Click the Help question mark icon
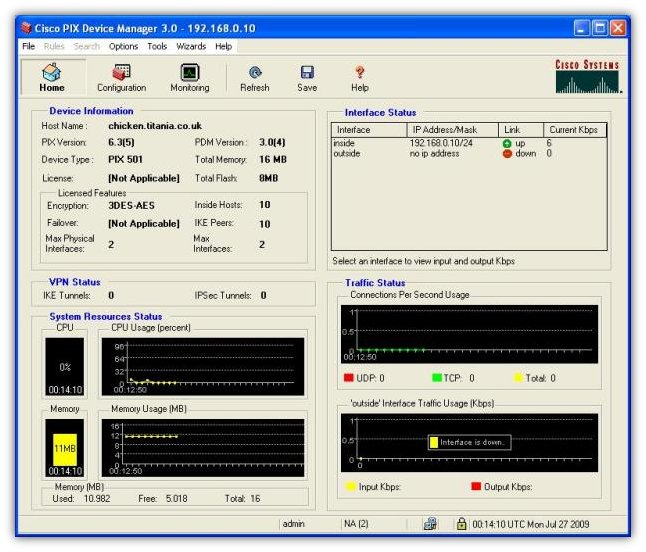This screenshot has width=646, height=552. tap(360, 73)
